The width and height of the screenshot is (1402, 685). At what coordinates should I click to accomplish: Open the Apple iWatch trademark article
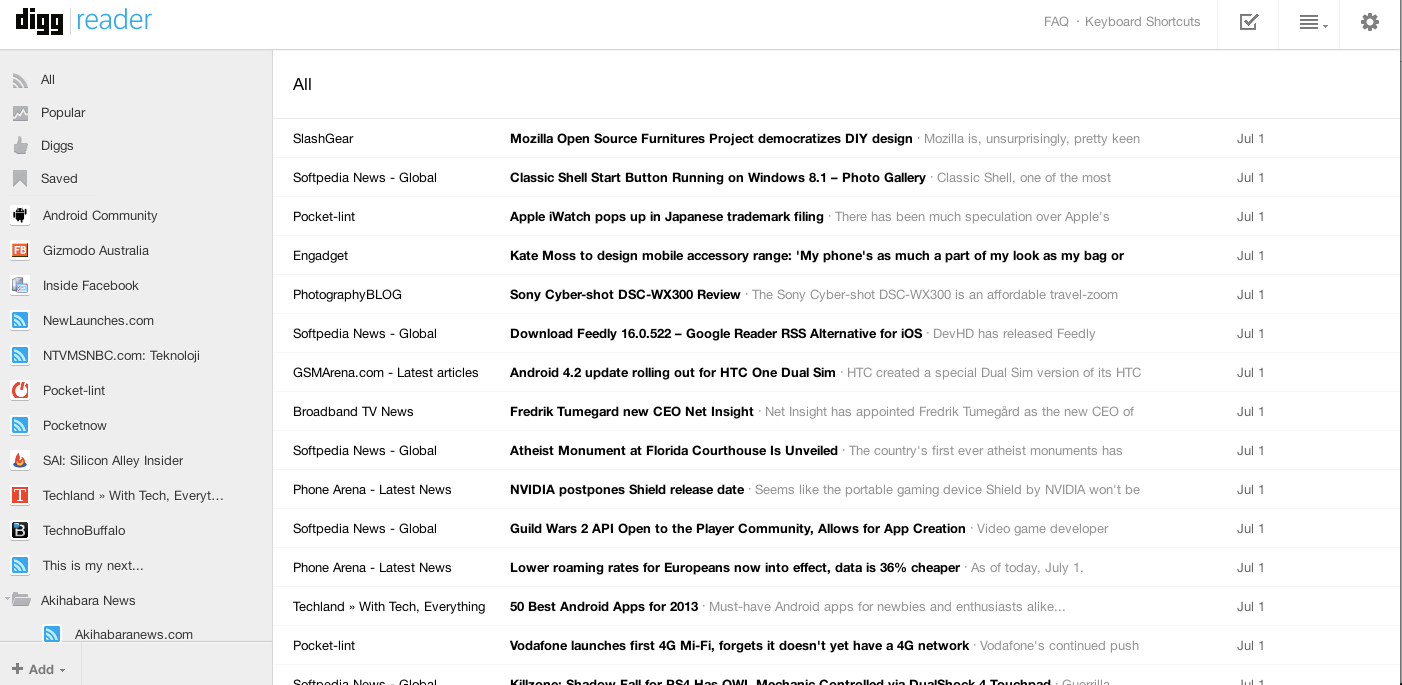666,217
